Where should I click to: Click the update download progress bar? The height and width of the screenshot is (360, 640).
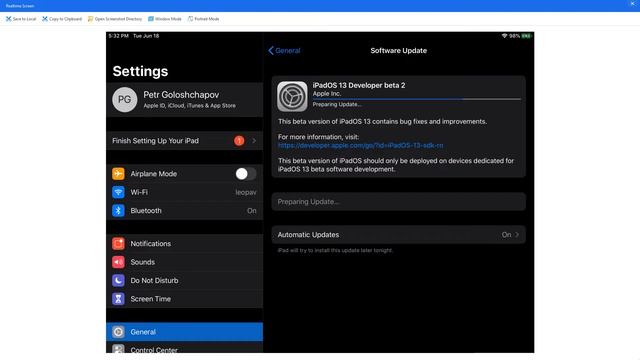coord(417,99)
